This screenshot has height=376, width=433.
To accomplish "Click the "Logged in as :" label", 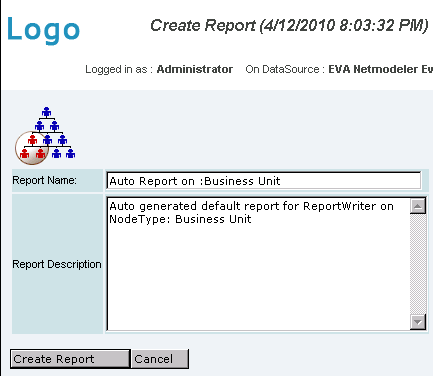I will point(119,69).
